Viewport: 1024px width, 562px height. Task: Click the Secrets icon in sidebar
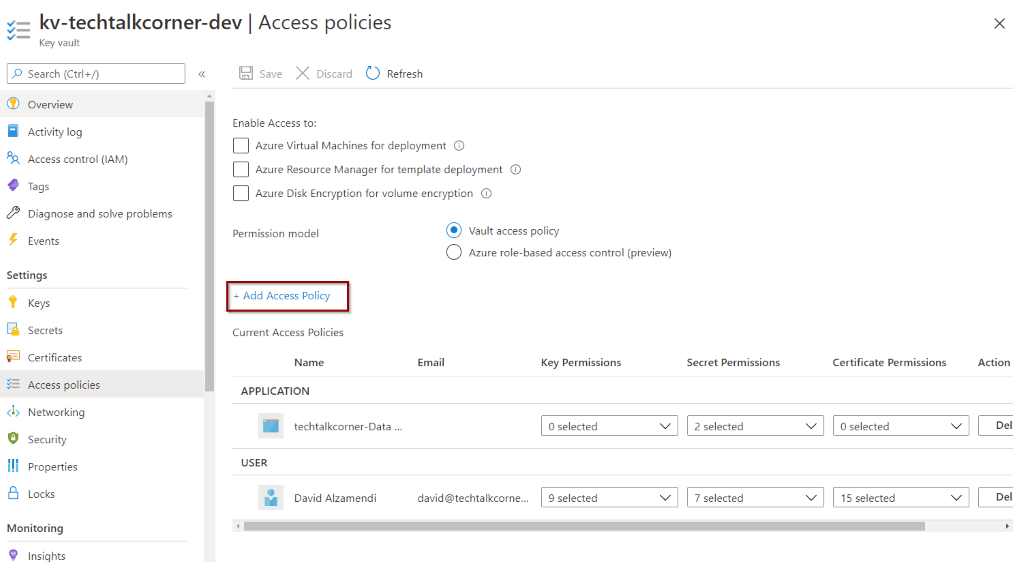tap(13, 330)
